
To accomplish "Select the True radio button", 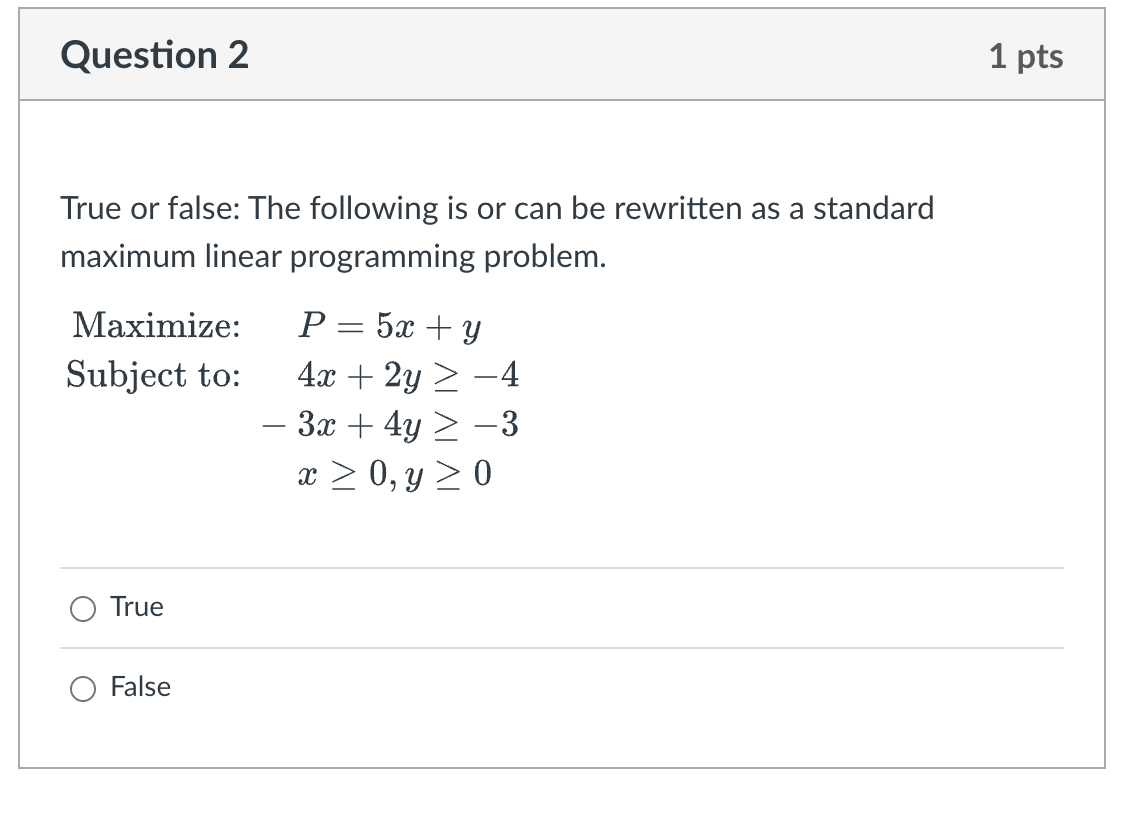I will click(85, 607).
